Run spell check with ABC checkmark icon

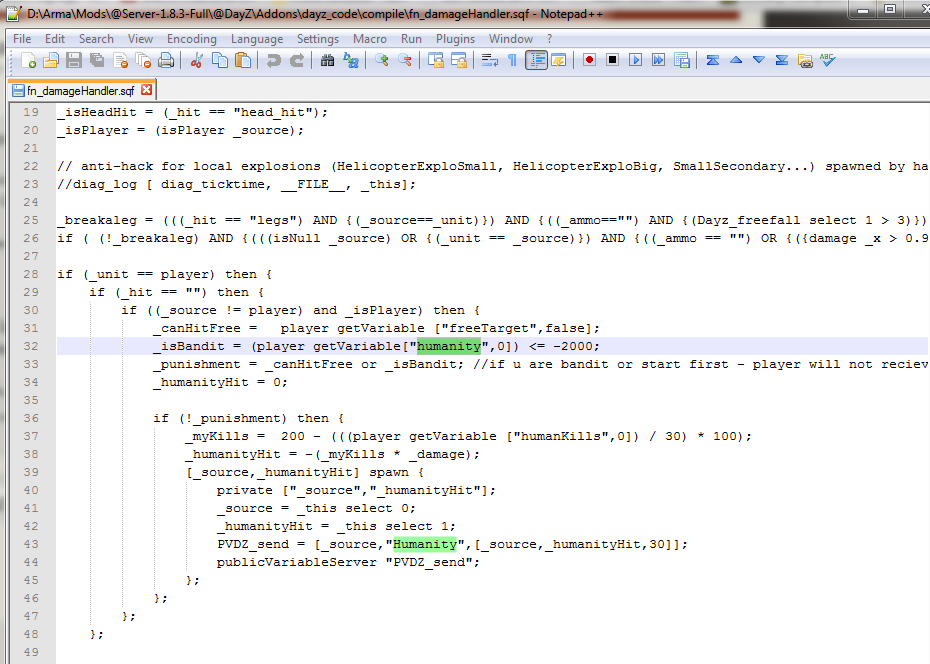tap(828, 60)
